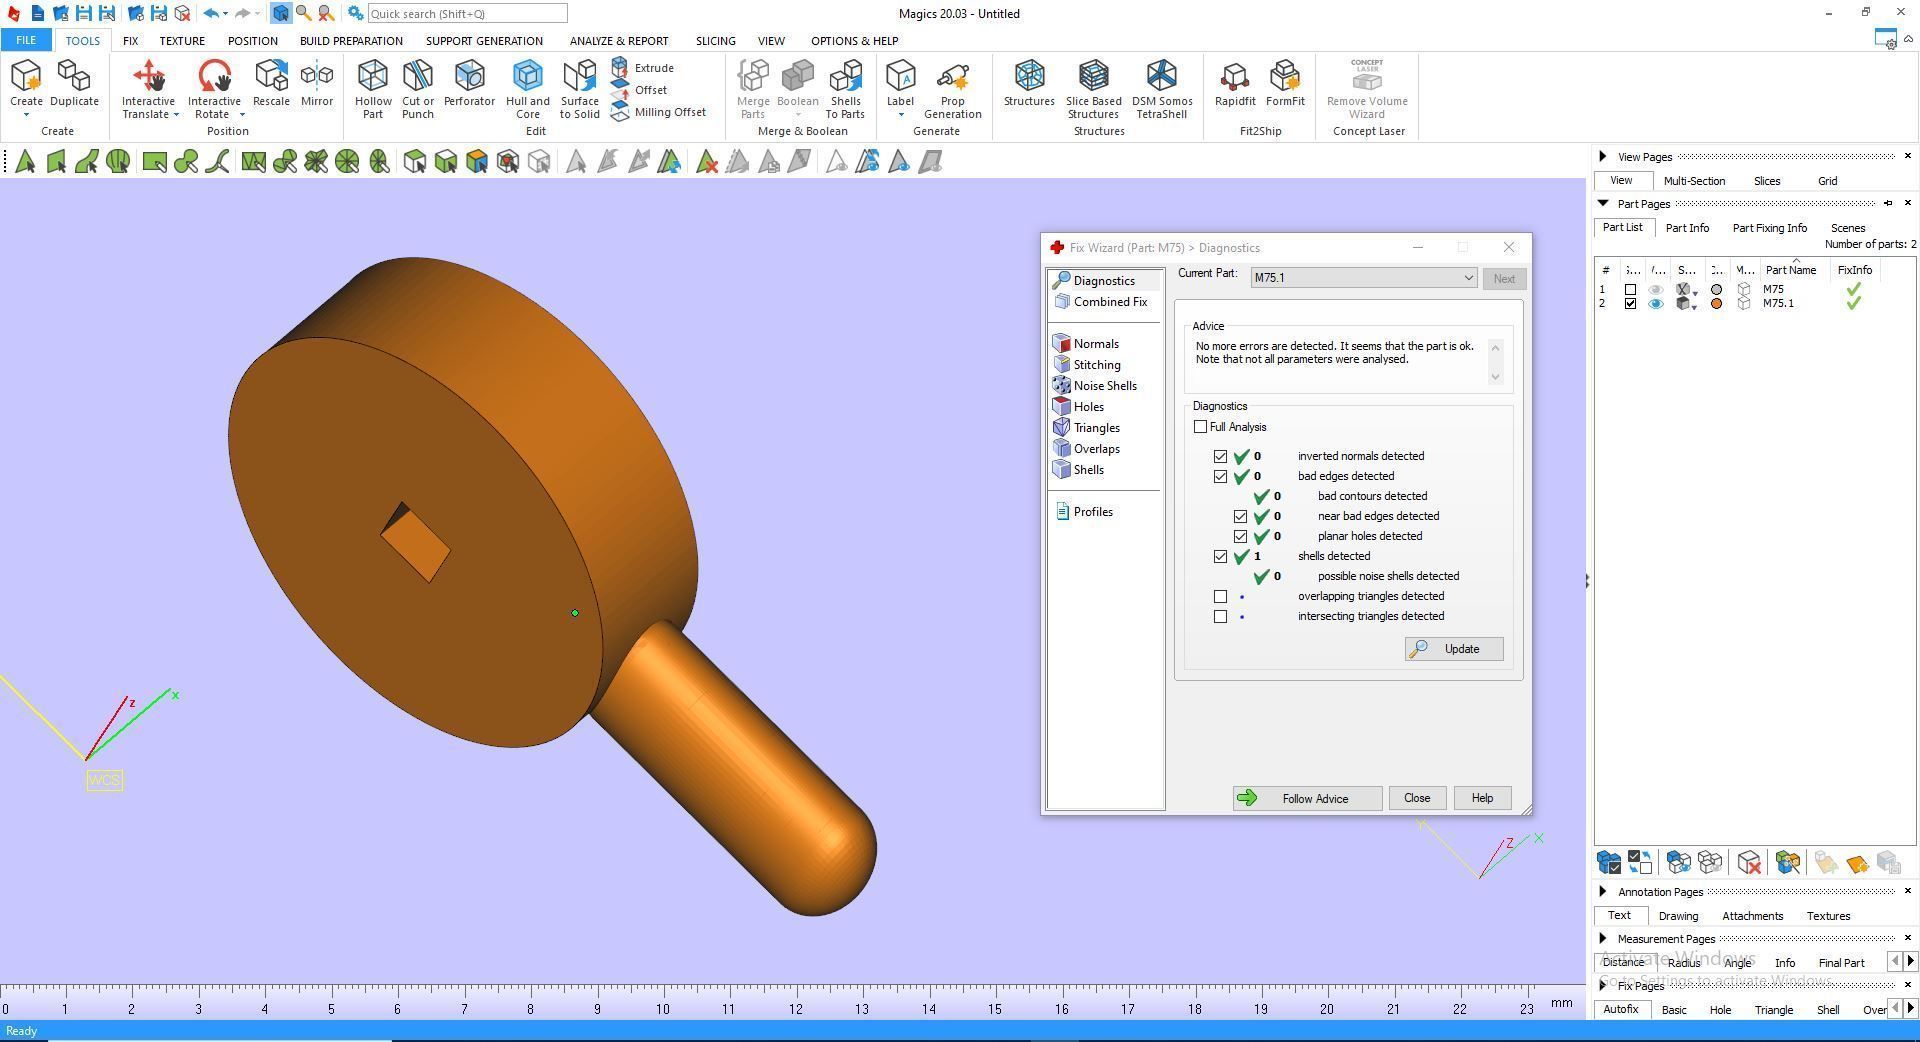Uncheck inverted normals detected

[x=1220, y=456]
